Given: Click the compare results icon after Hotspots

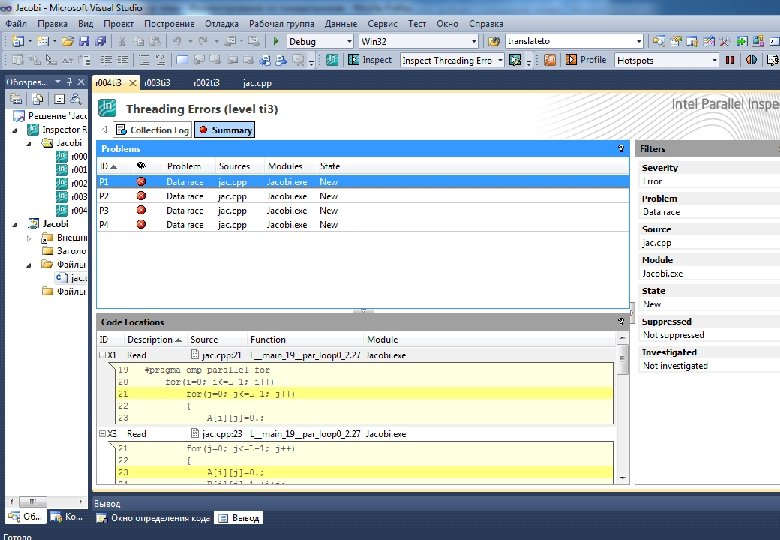Looking at the screenshot, I should point(751,60).
